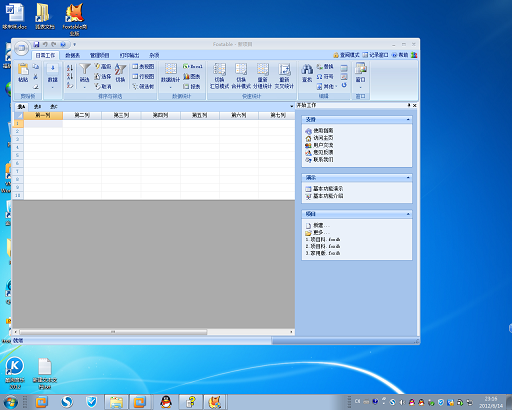Open the Table view item in the ribbon
512x410 pixels.
tap(143, 67)
